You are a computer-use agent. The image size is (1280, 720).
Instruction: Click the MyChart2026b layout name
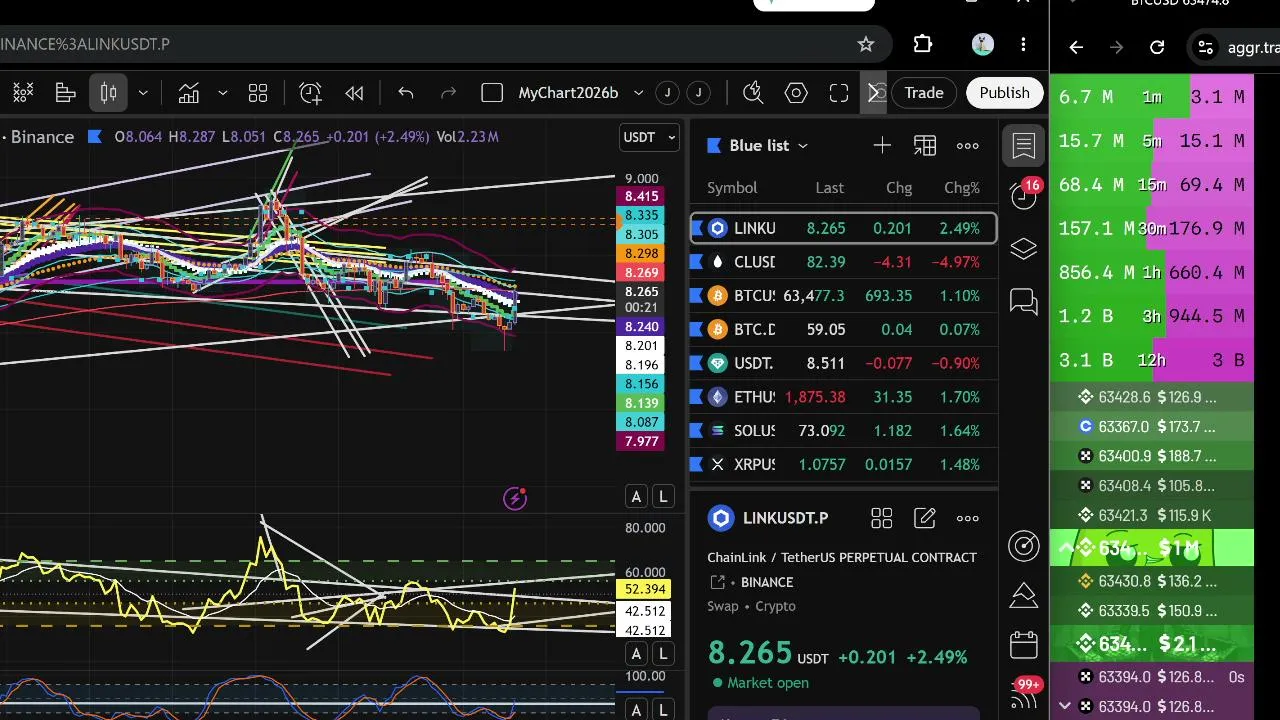click(x=568, y=93)
